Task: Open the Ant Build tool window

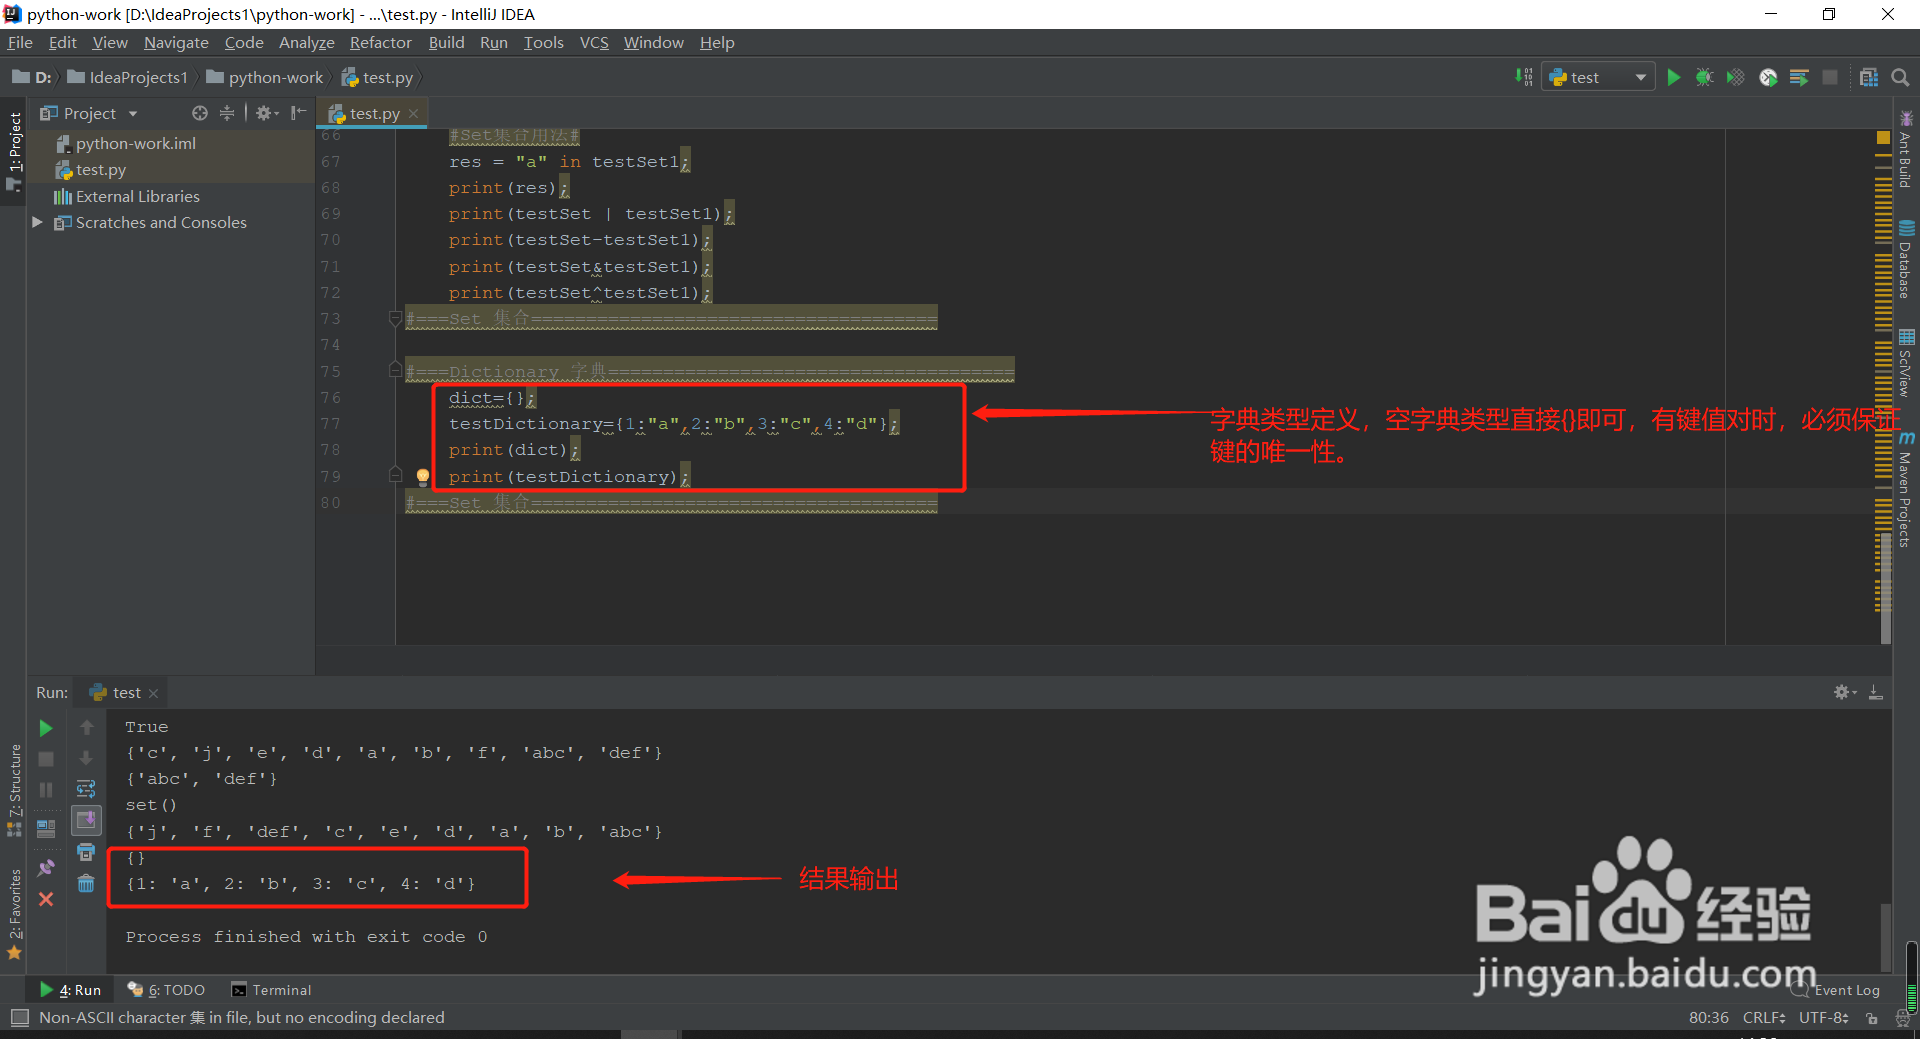Action: pos(1906,150)
